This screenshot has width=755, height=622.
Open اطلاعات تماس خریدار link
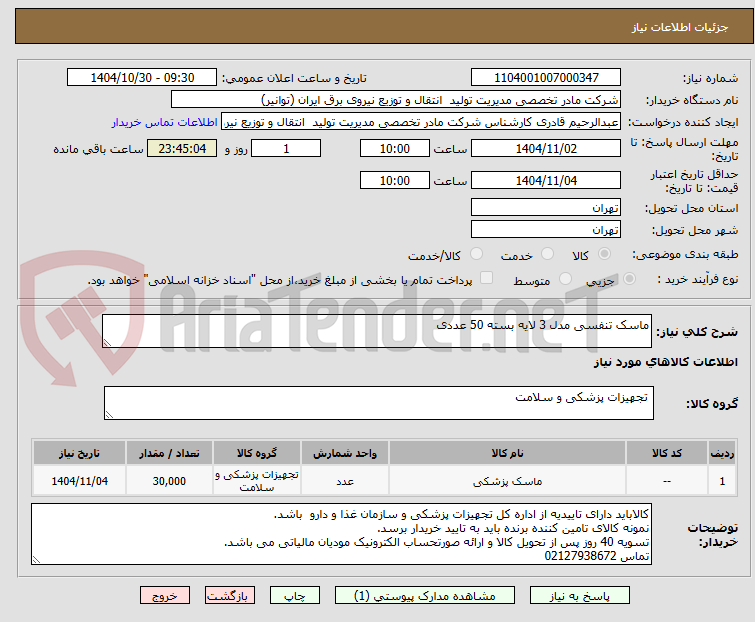[165, 123]
